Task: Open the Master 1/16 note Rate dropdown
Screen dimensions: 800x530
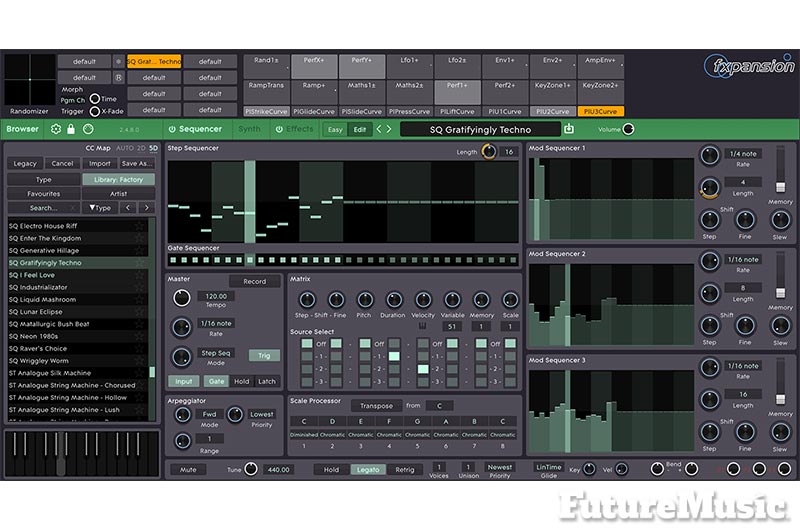Action: click(216, 323)
